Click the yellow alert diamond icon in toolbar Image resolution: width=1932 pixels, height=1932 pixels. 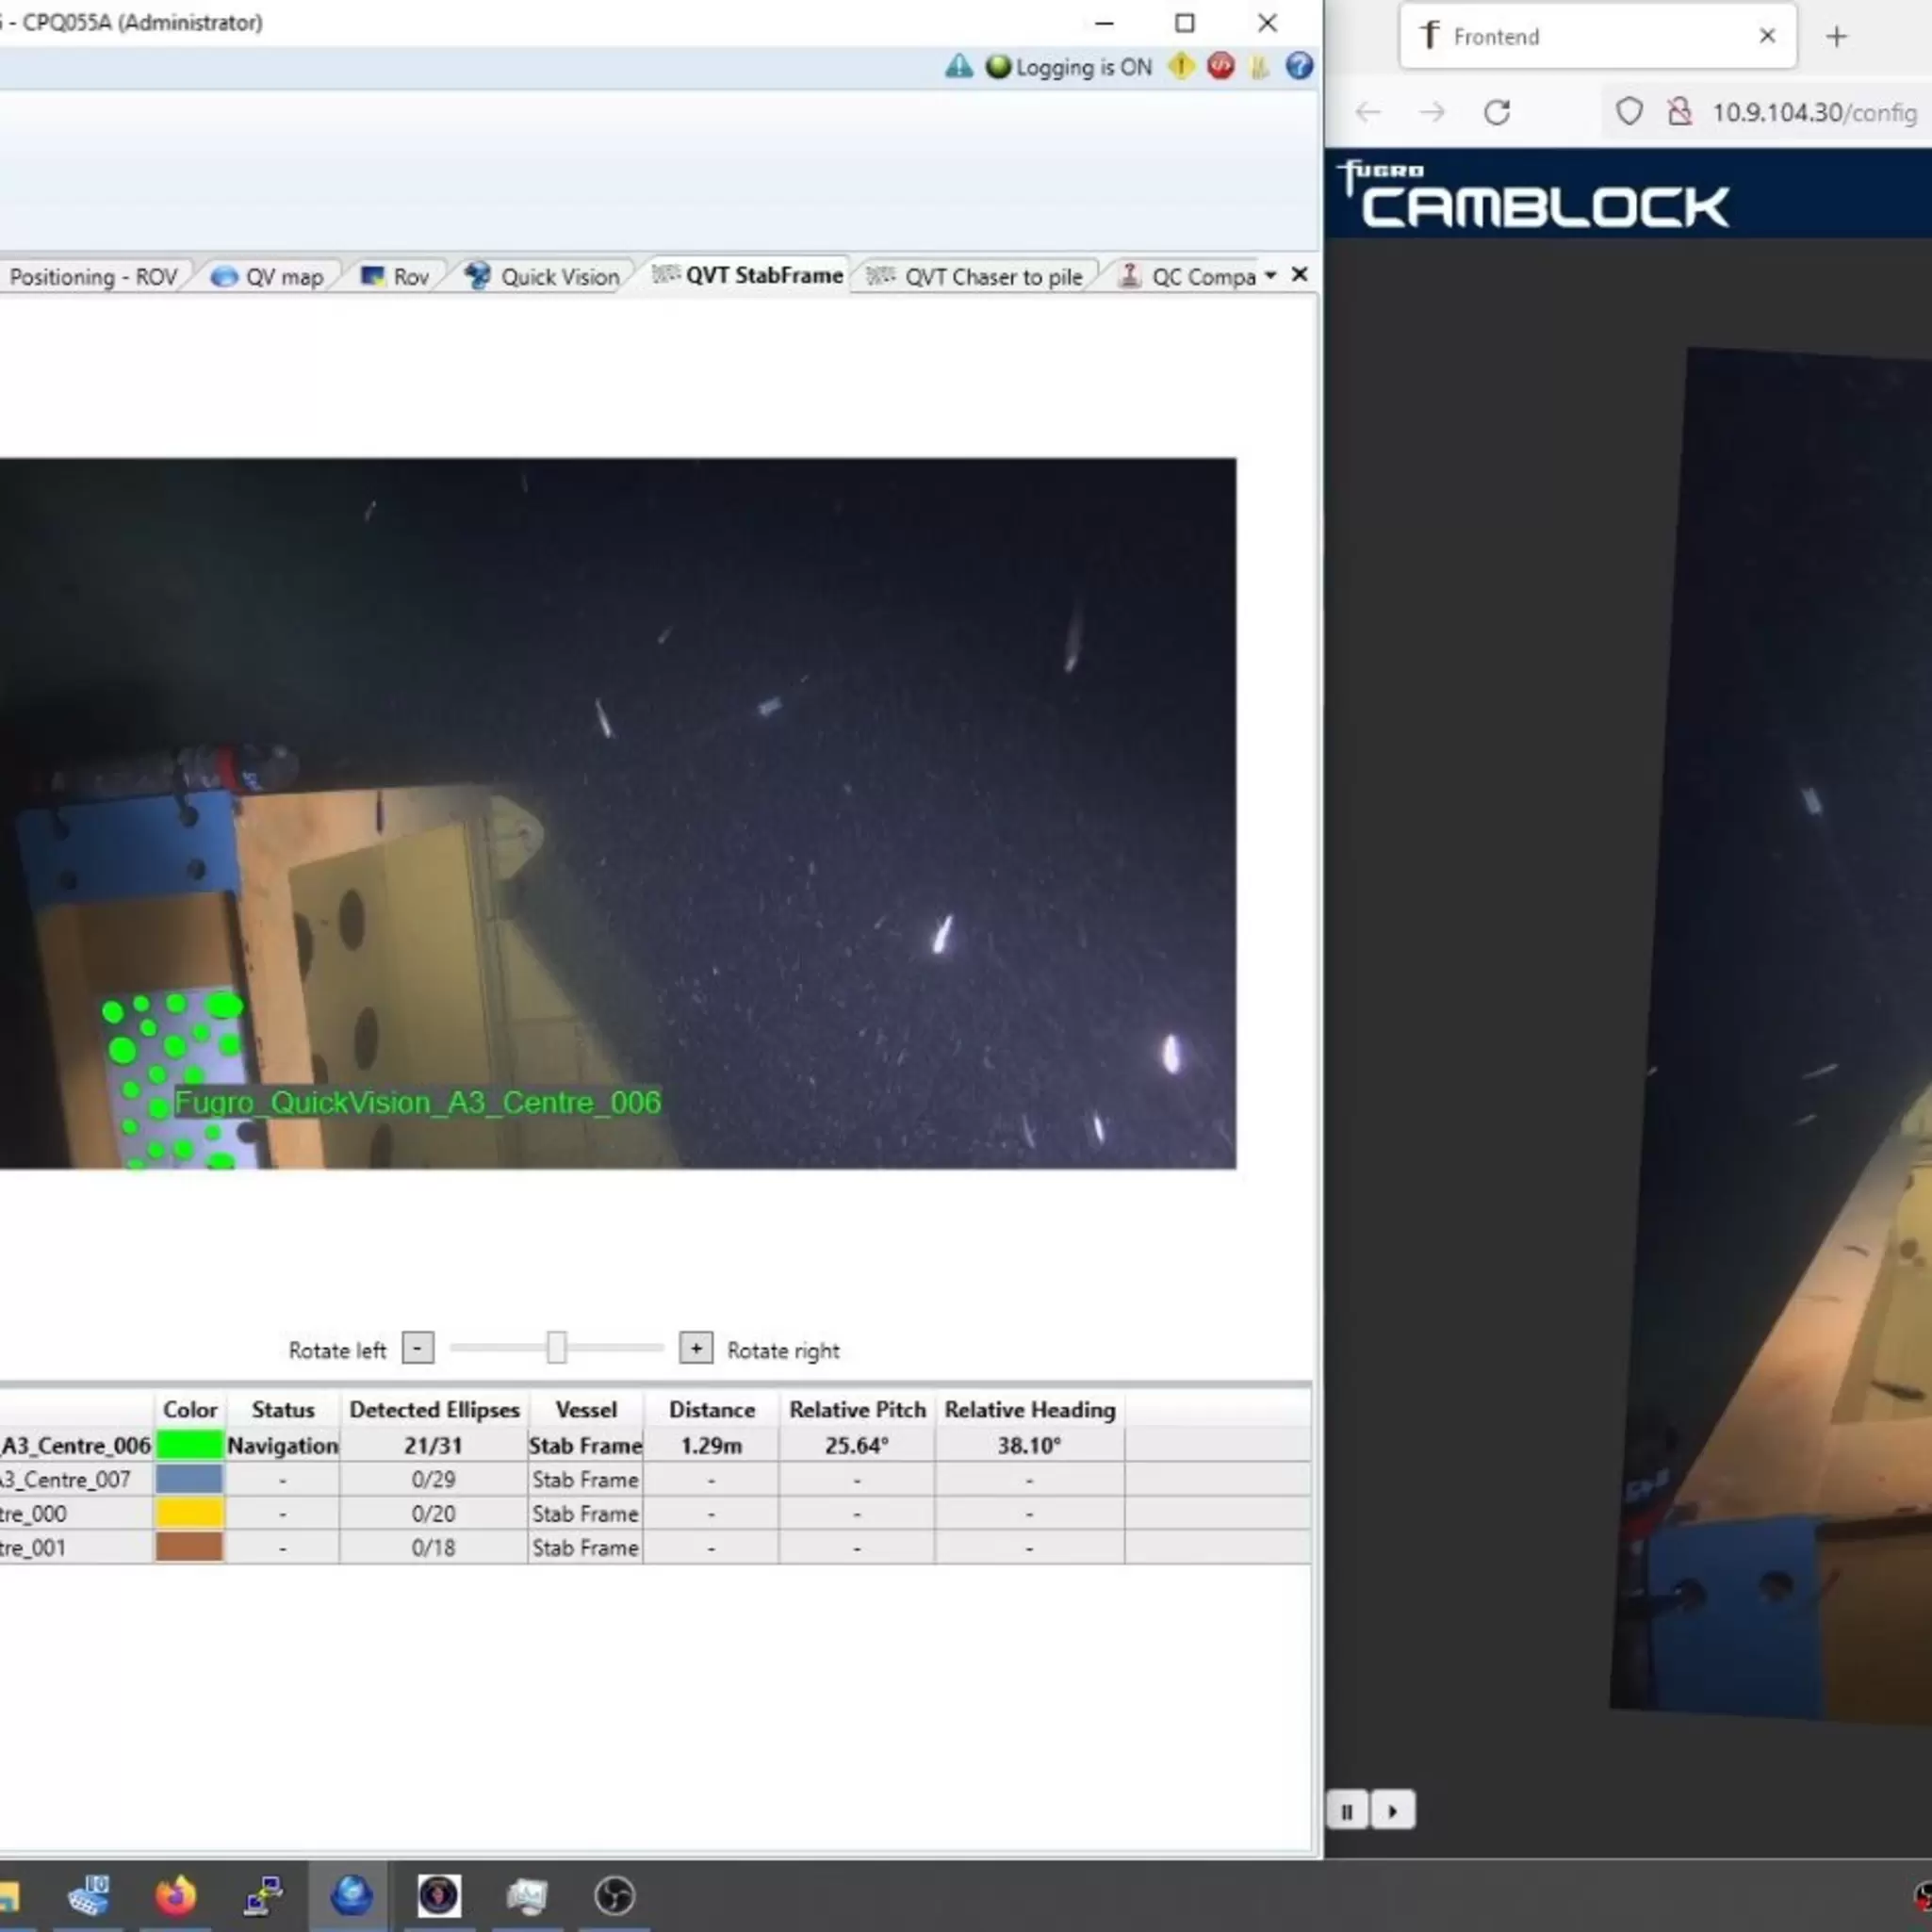pos(1181,67)
